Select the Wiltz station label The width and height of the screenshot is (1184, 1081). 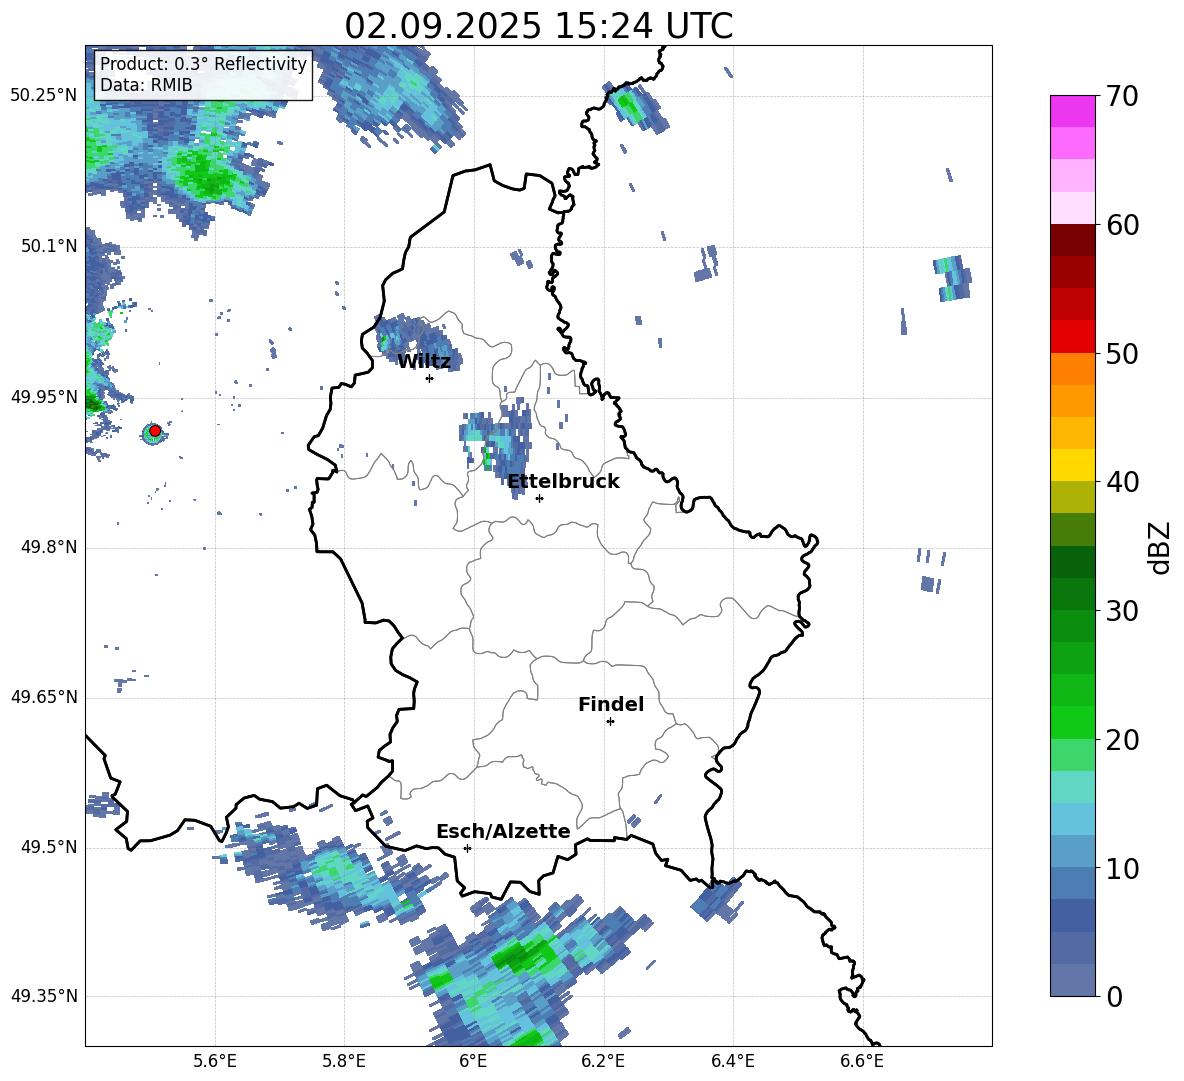424,362
